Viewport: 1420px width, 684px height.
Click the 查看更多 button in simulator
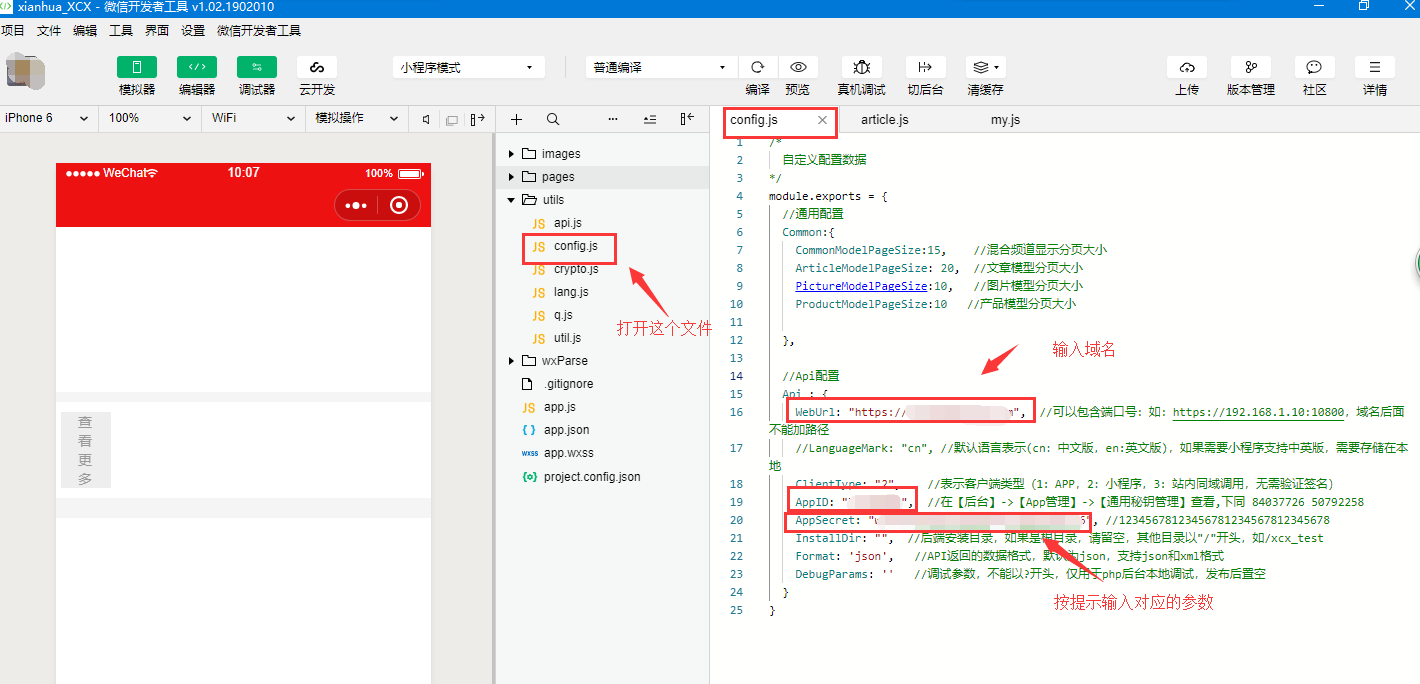pos(85,450)
